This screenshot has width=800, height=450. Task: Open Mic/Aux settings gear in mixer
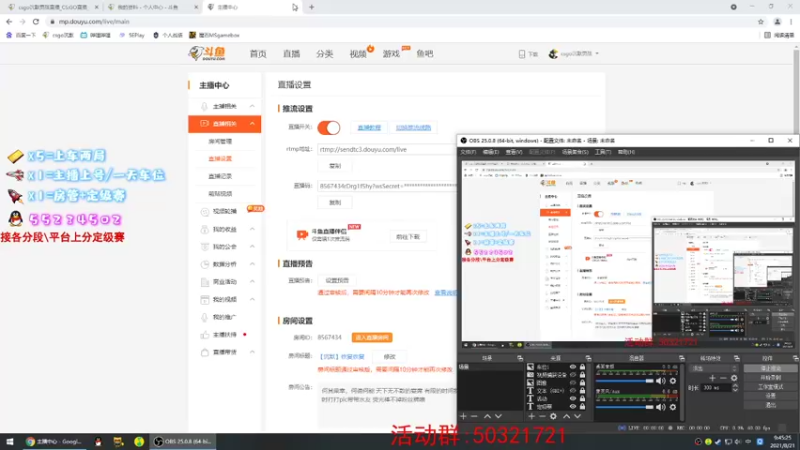coord(673,407)
